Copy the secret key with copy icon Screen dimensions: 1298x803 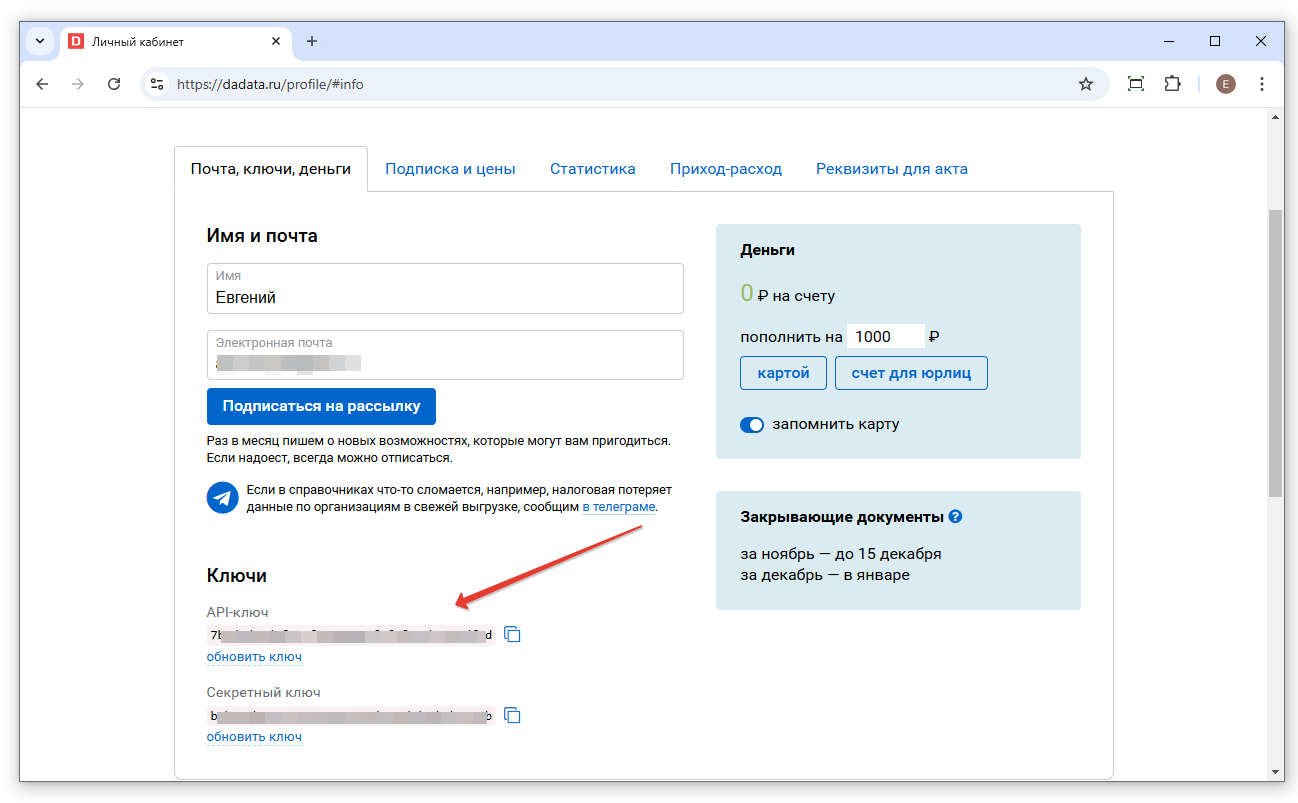(512, 715)
